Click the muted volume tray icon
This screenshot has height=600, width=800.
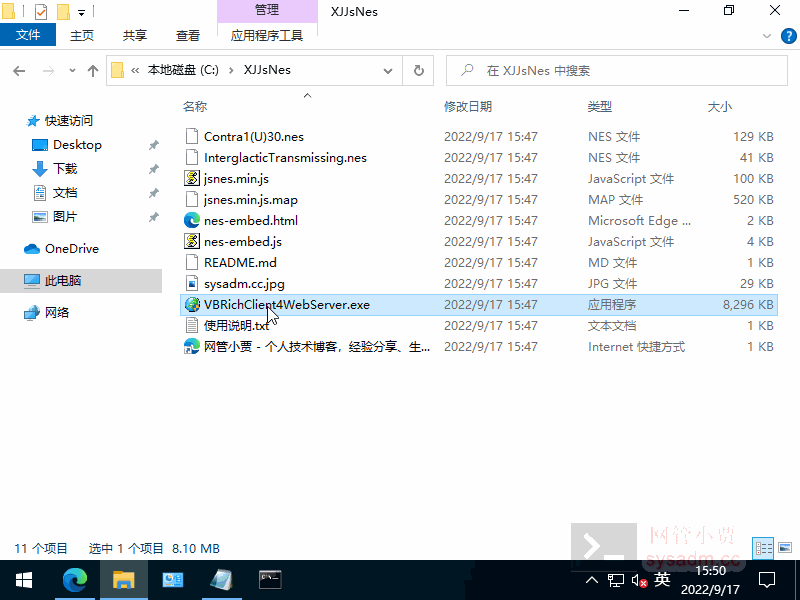(x=639, y=580)
